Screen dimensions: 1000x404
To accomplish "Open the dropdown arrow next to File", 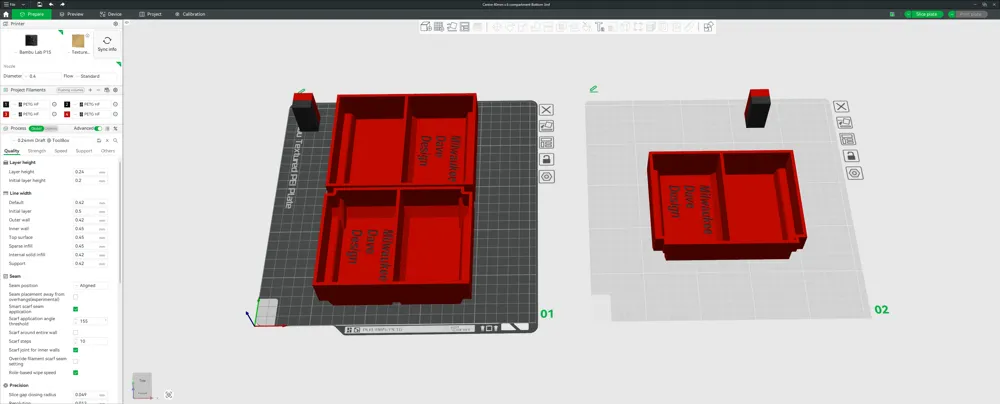I will tap(24, 4).
